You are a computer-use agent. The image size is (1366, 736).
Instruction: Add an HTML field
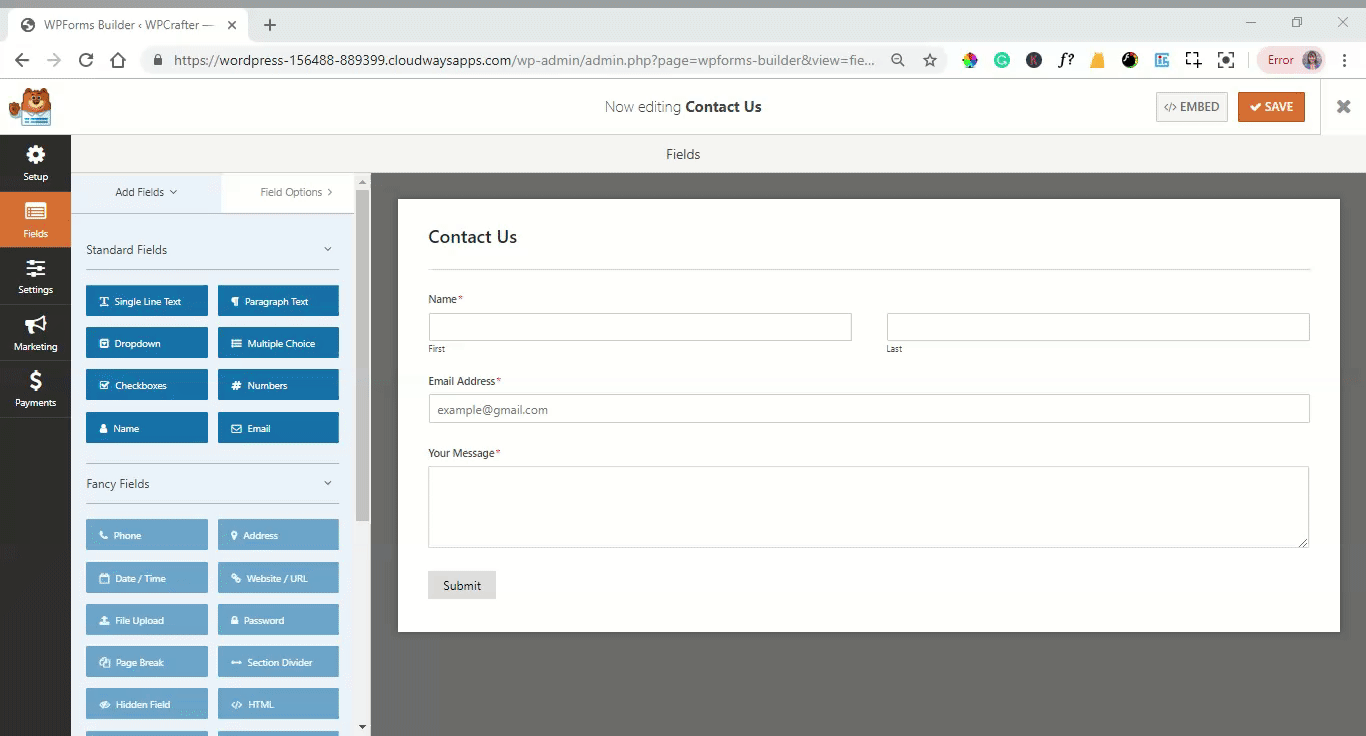pos(278,704)
